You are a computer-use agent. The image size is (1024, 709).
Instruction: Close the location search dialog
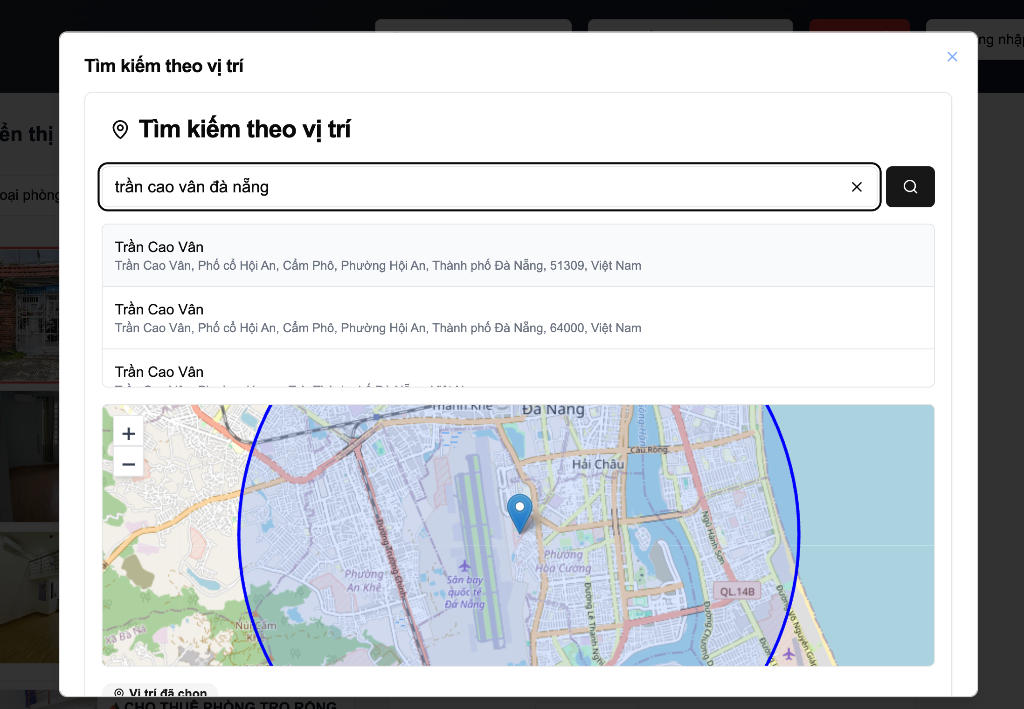click(952, 57)
